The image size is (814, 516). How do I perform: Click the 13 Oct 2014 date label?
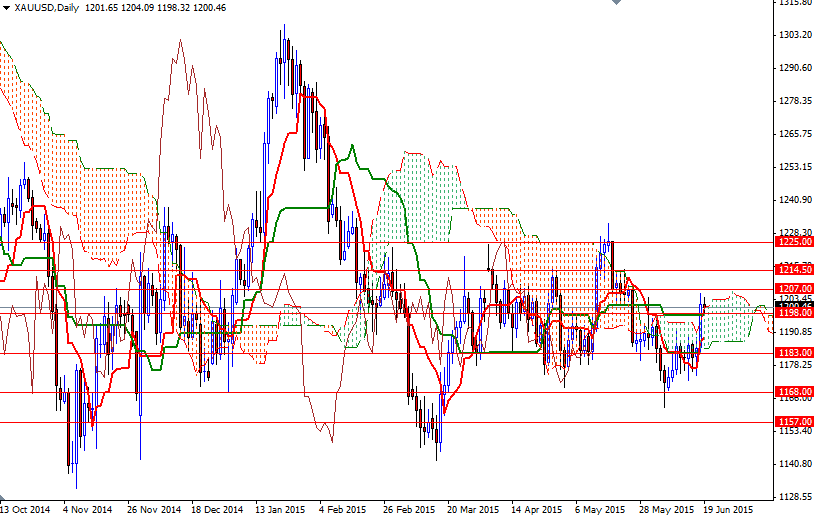point(26,509)
